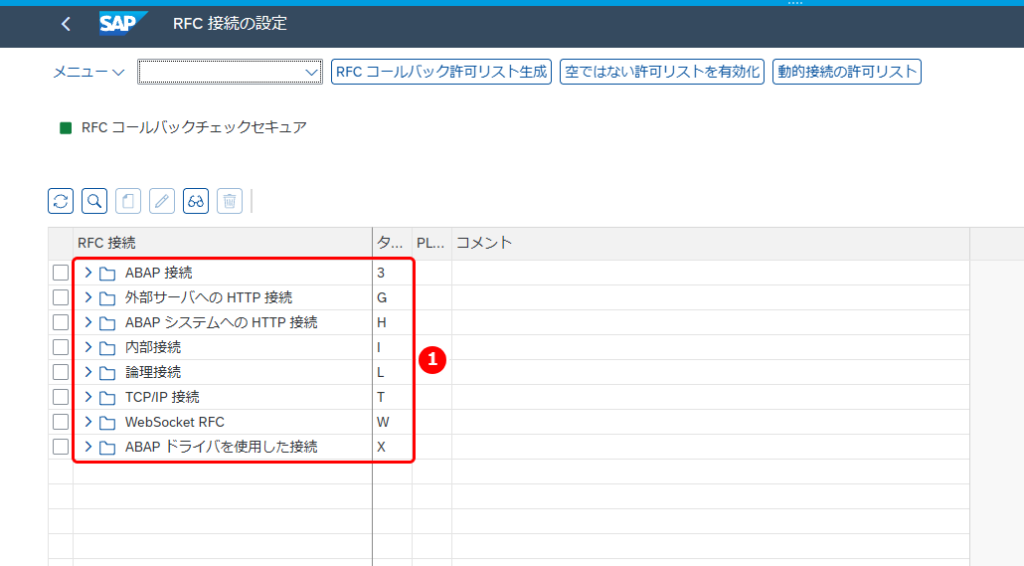Expand the 内部接続 node

pos(88,347)
